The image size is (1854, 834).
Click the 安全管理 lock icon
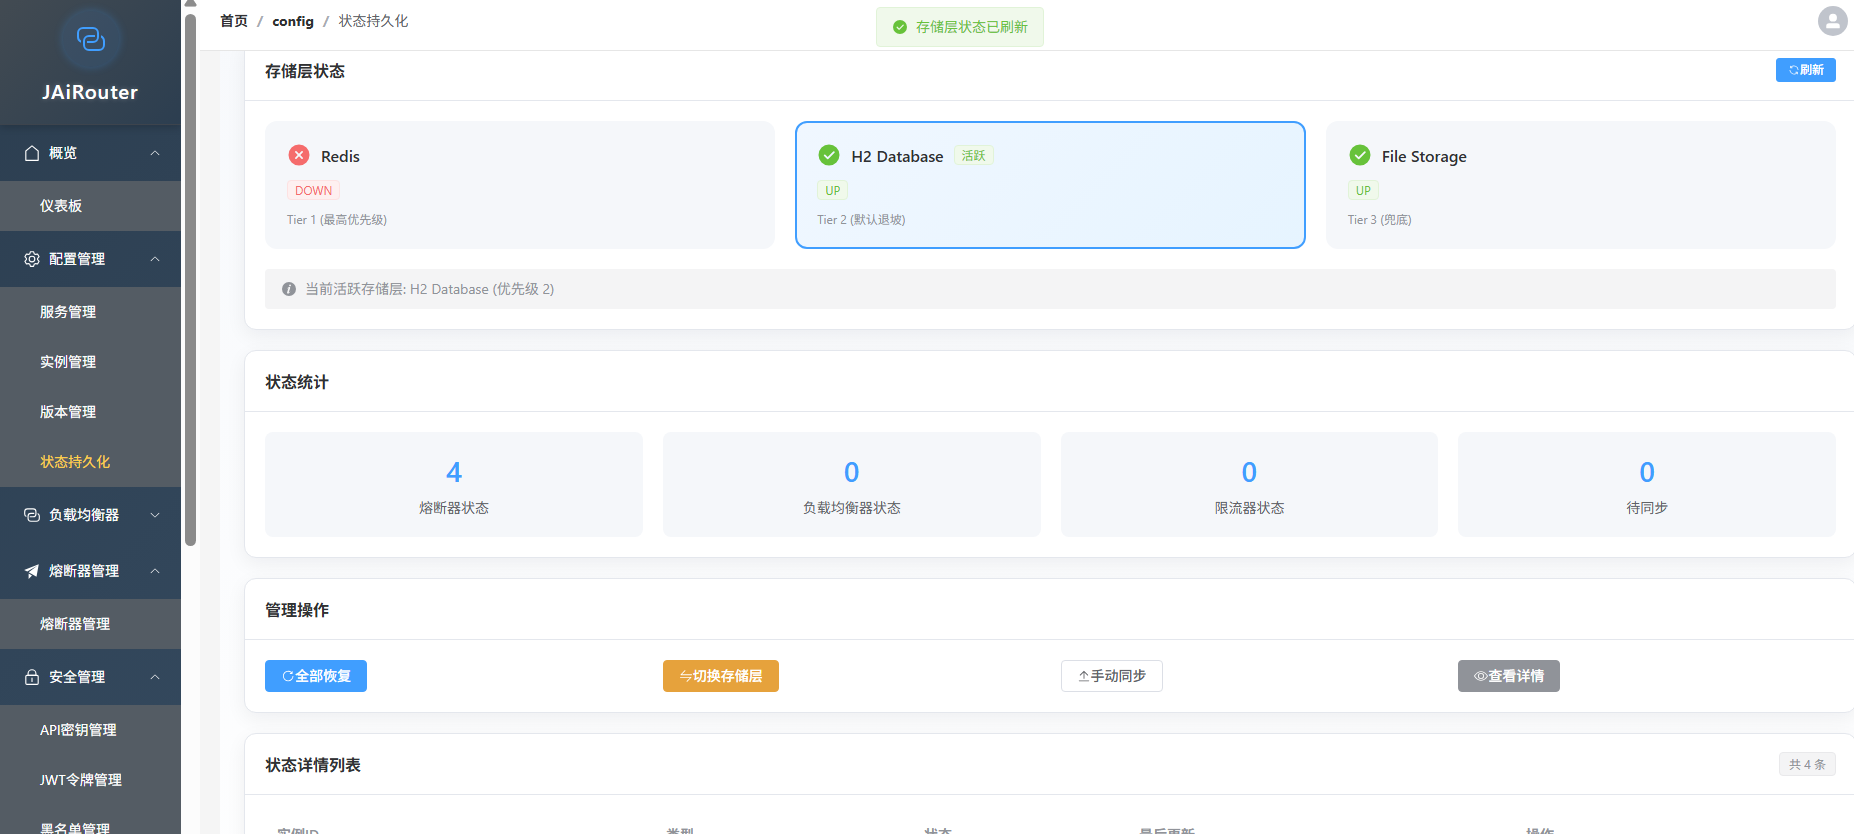[32, 677]
